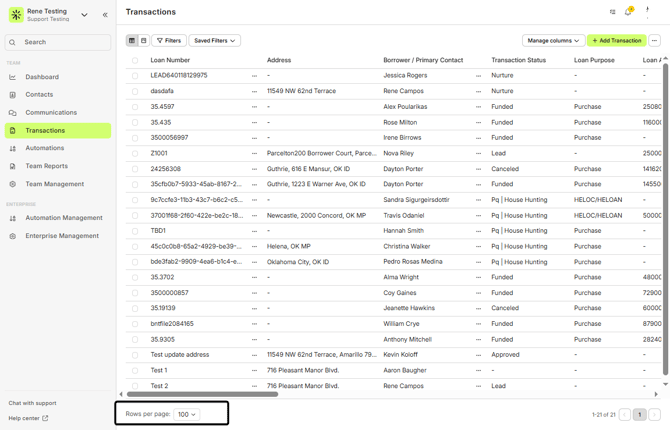The image size is (670, 430).
Task: Expand the Saved Filters dropdown
Action: [214, 41]
